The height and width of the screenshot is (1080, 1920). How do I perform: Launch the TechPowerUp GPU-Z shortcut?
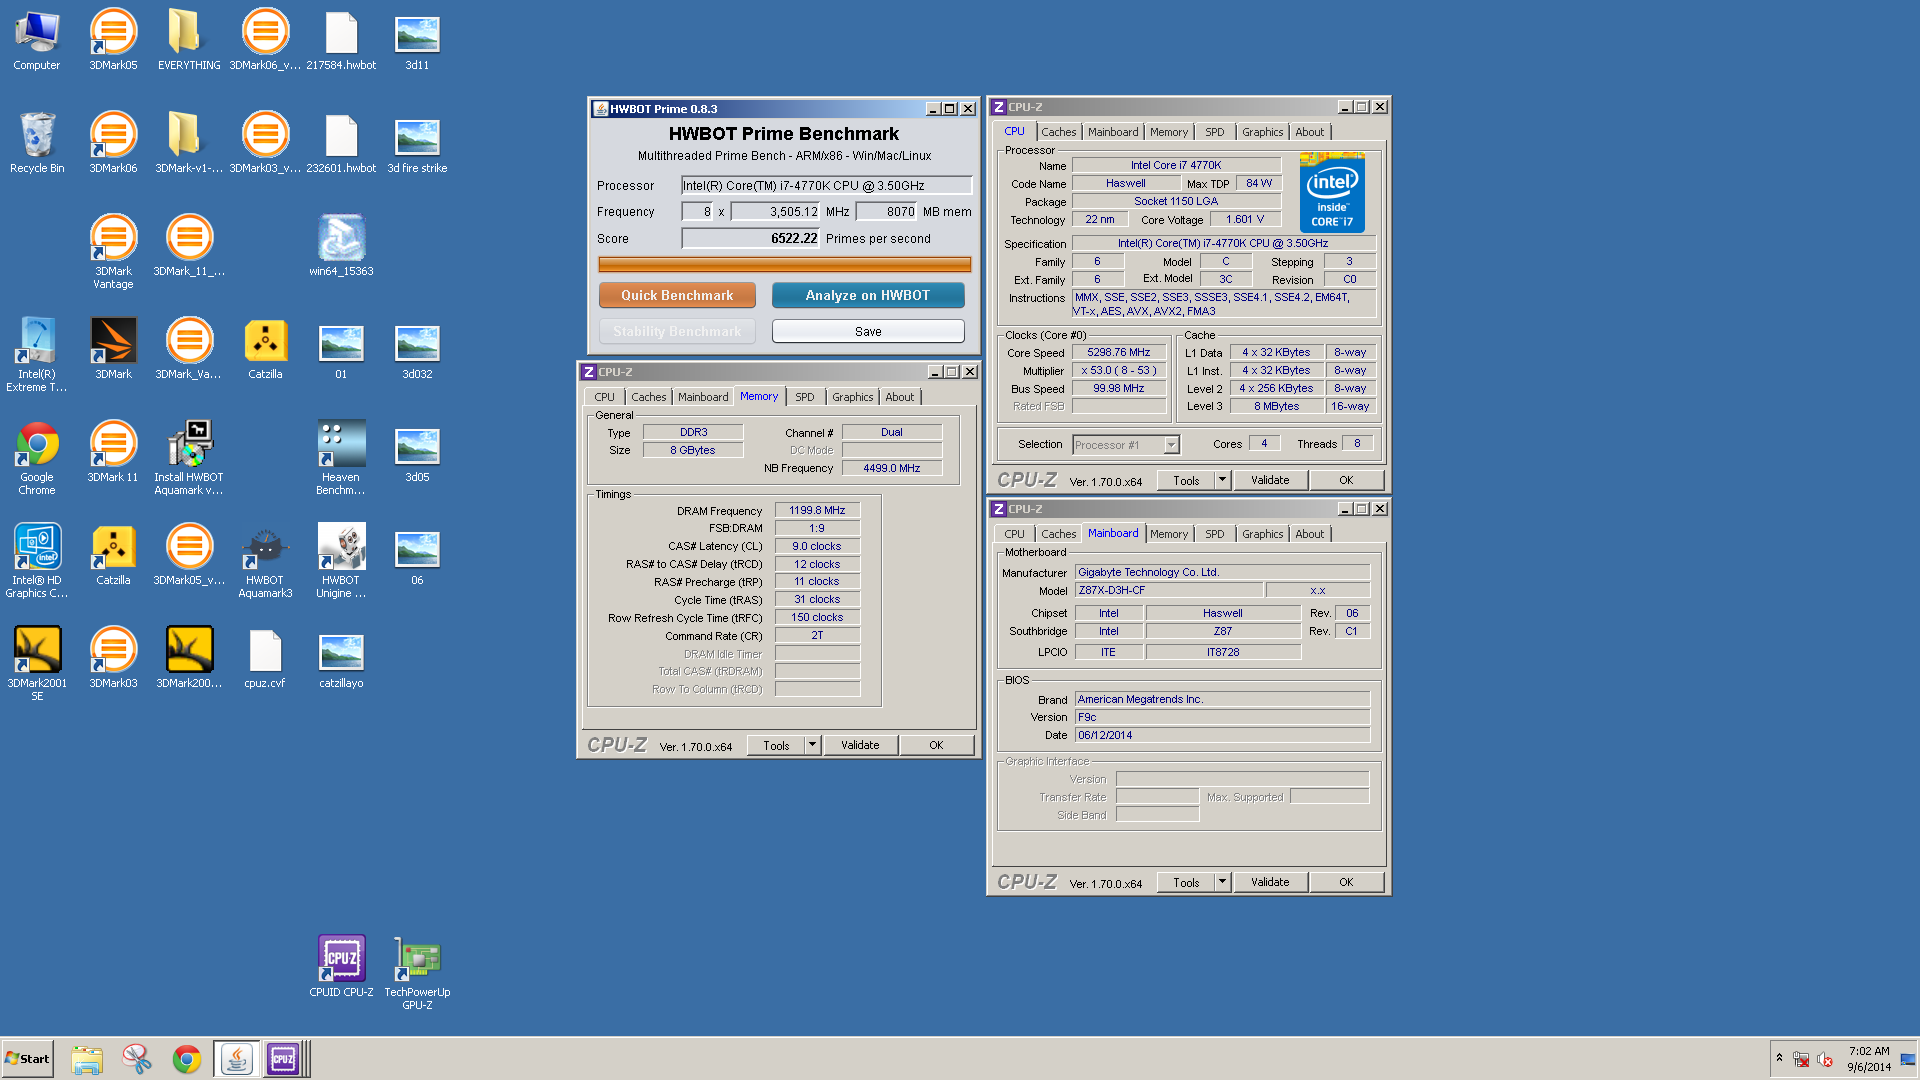pos(417,973)
